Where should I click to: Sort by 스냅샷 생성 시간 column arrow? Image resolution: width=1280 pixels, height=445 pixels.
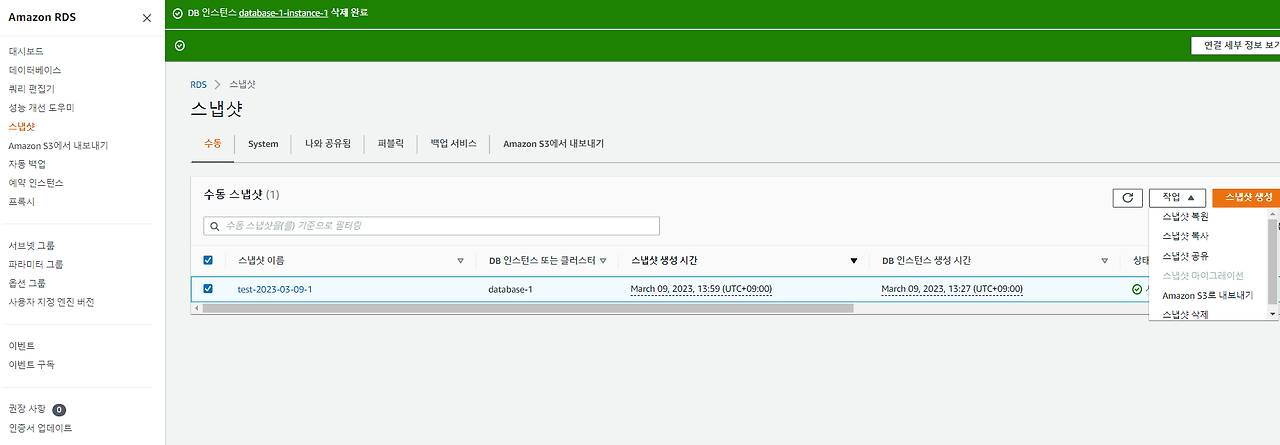[853, 261]
